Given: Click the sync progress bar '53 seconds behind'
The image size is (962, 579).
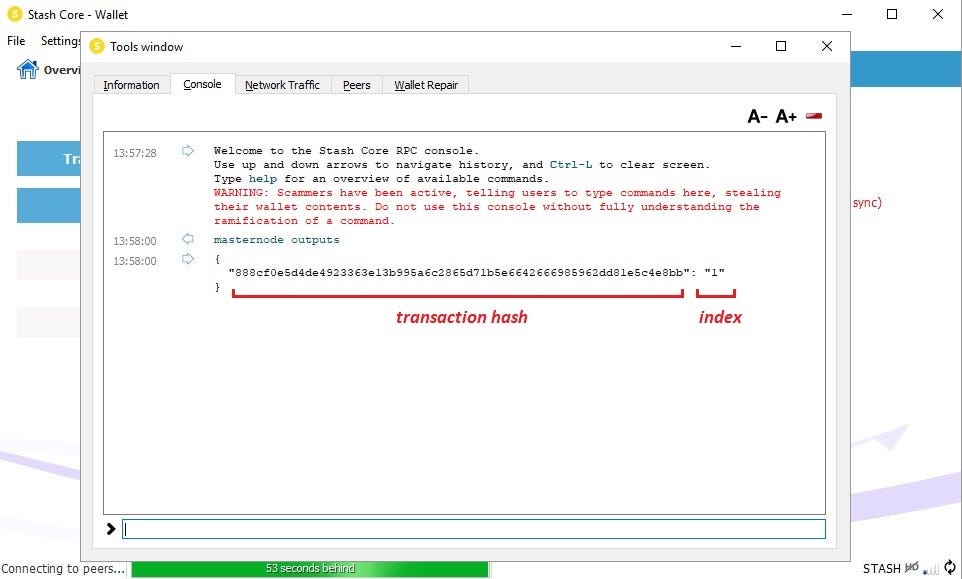Looking at the screenshot, I should coord(310,569).
